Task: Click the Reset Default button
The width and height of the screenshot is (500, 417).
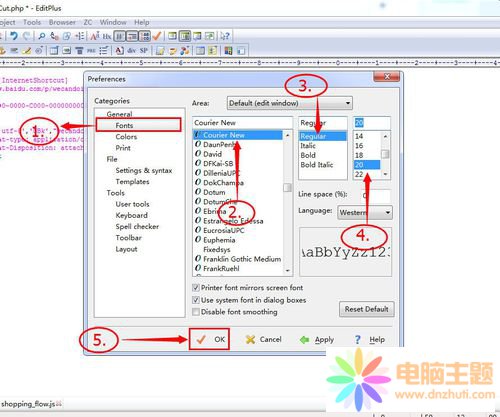Action: point(366,309)
